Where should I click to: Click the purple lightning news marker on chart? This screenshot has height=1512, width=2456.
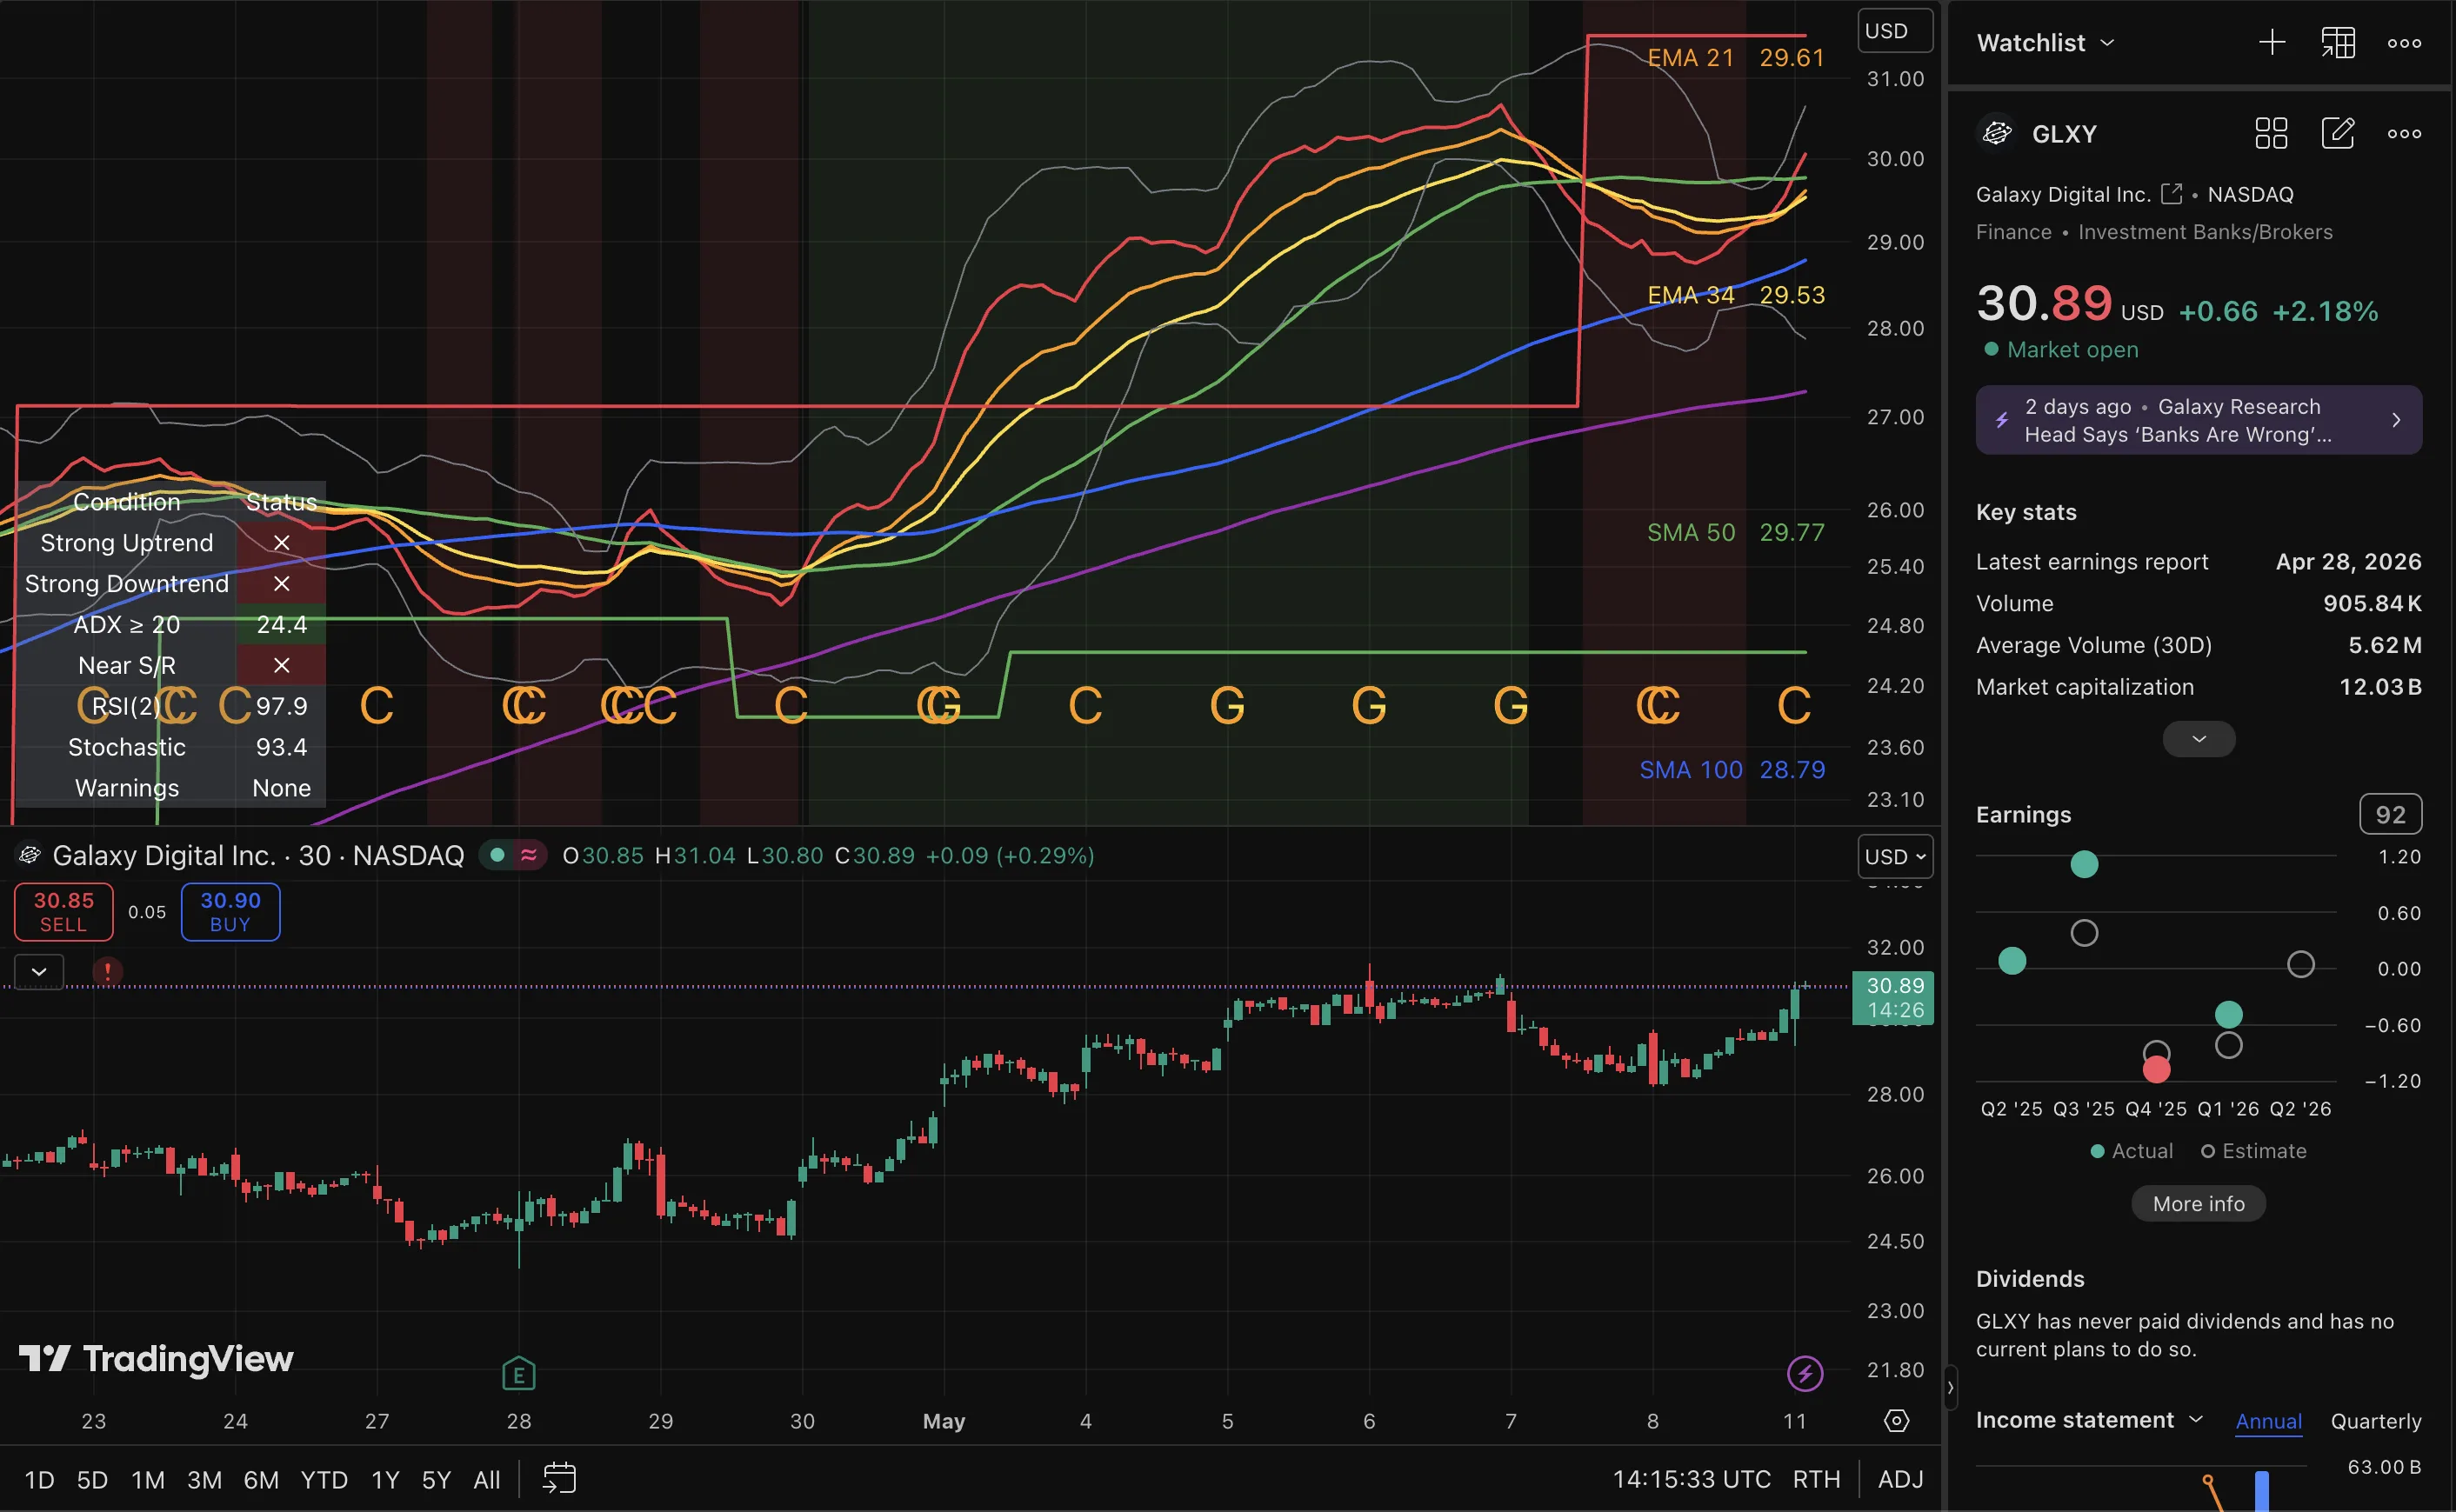(x=1804, y=1373)
